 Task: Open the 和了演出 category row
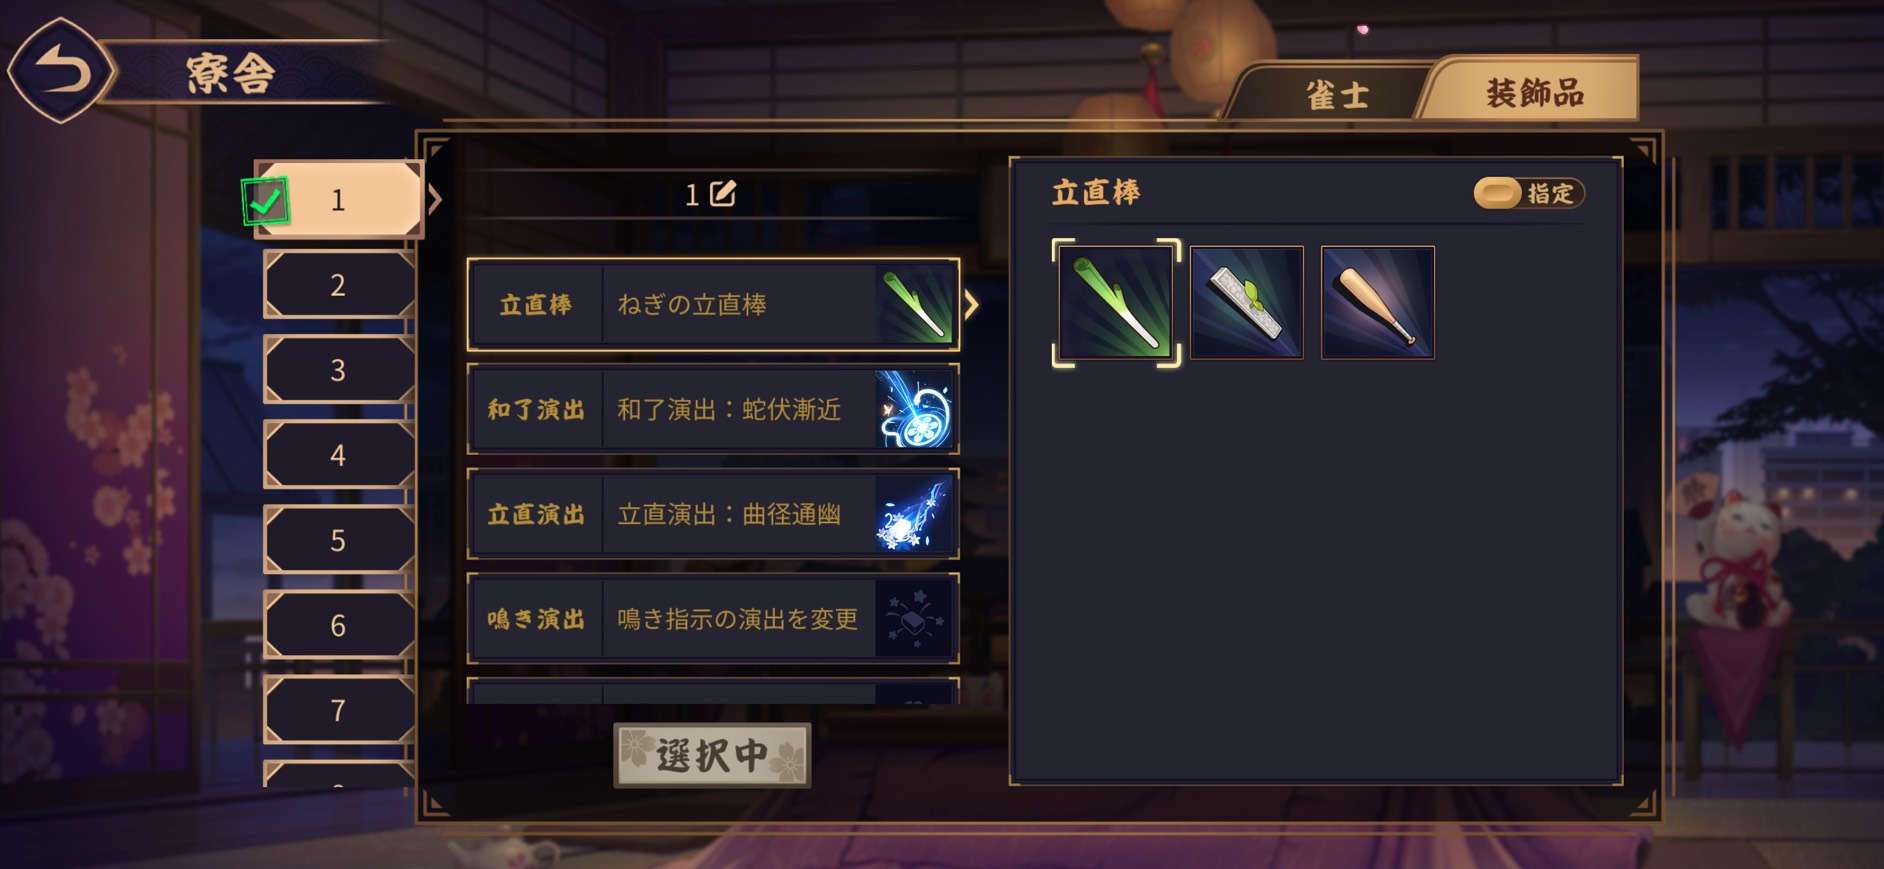[x=713, y=409]
